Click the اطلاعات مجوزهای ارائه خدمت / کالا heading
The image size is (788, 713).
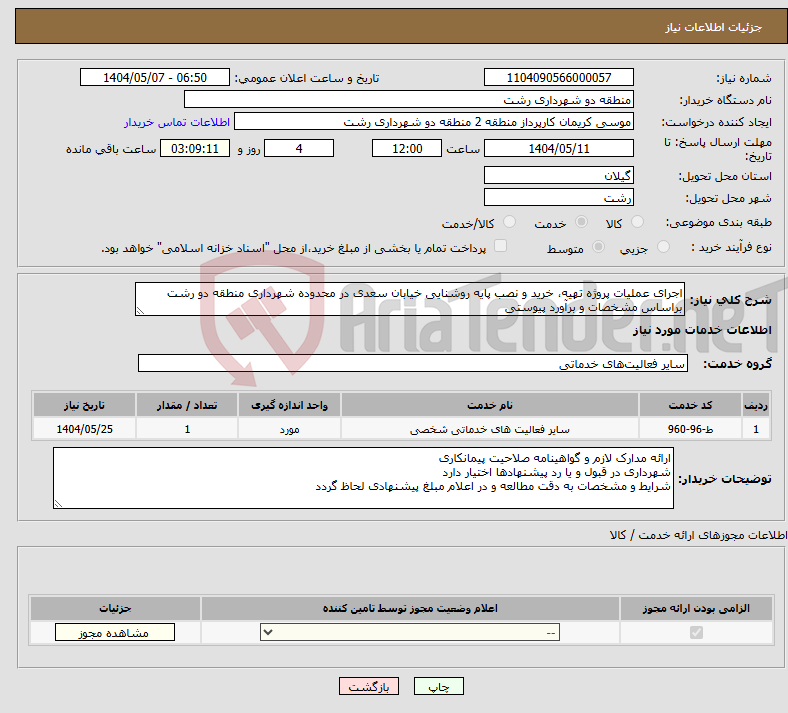[x=699, y=535]
